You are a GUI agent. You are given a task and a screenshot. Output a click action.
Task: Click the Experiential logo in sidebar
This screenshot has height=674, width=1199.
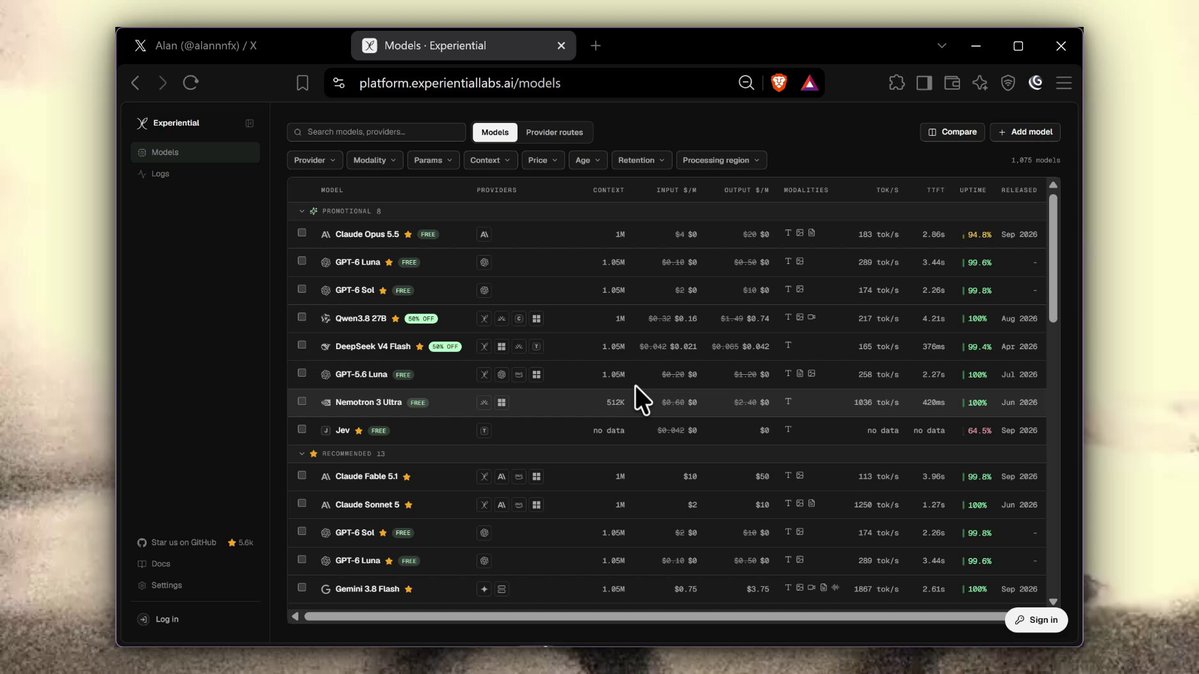tap(142, 123)
